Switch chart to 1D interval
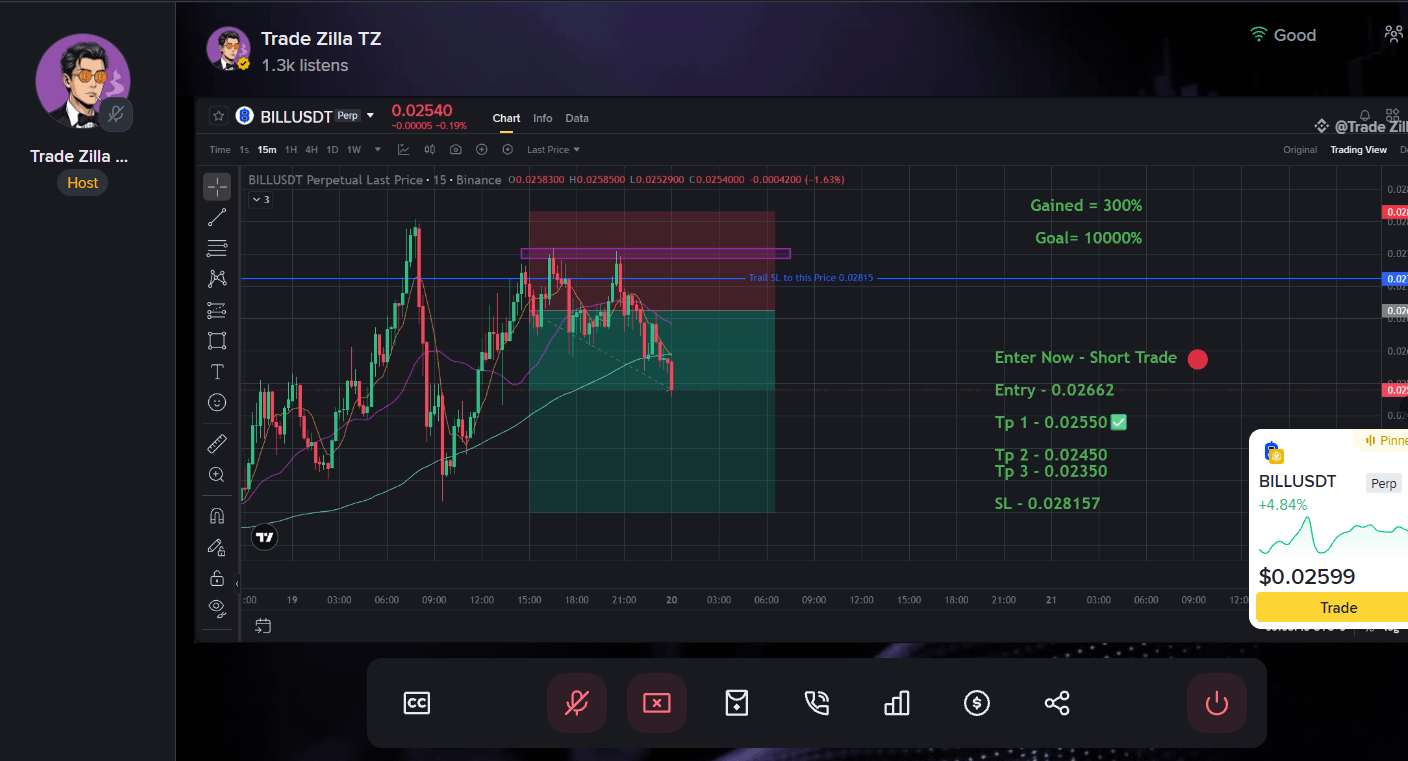Viewport: 1408px width, 761px height. [x=332, y=150]
